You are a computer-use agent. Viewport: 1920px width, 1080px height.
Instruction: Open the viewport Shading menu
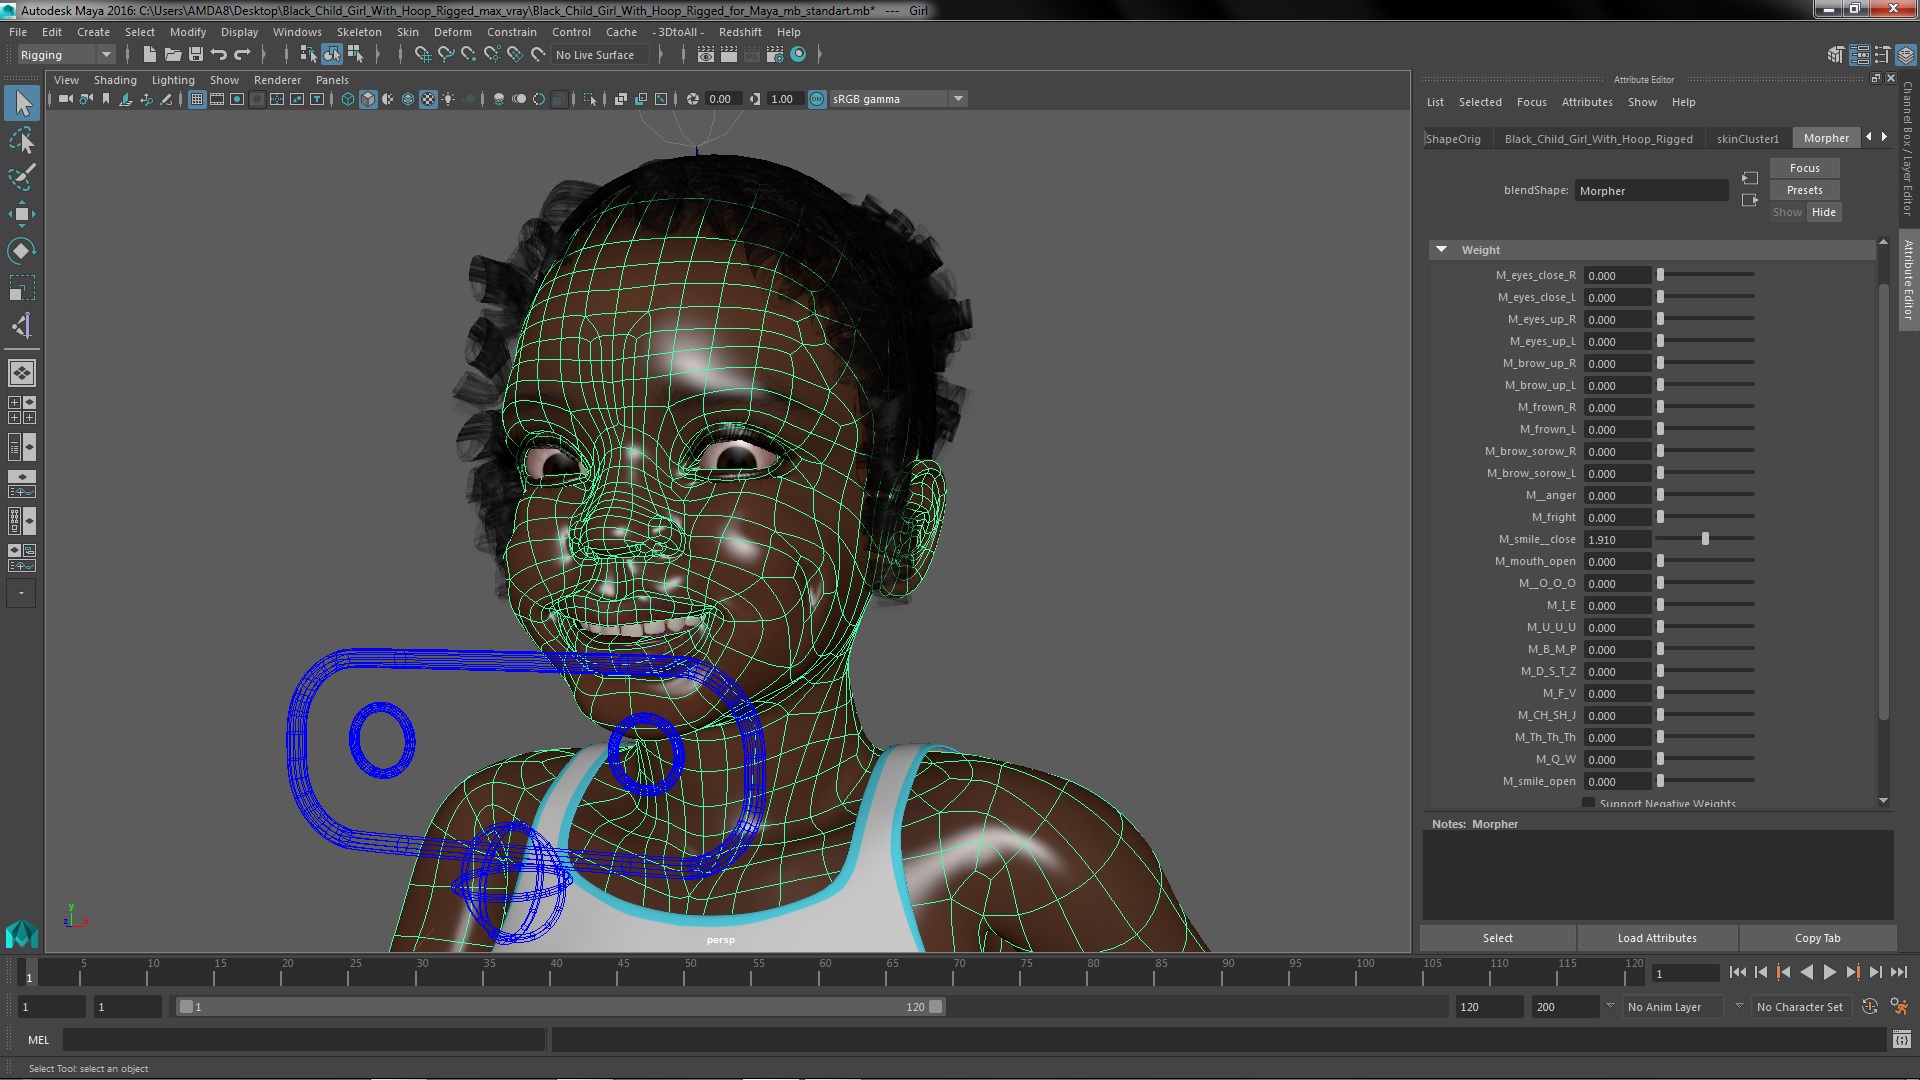tap(115, 80)
